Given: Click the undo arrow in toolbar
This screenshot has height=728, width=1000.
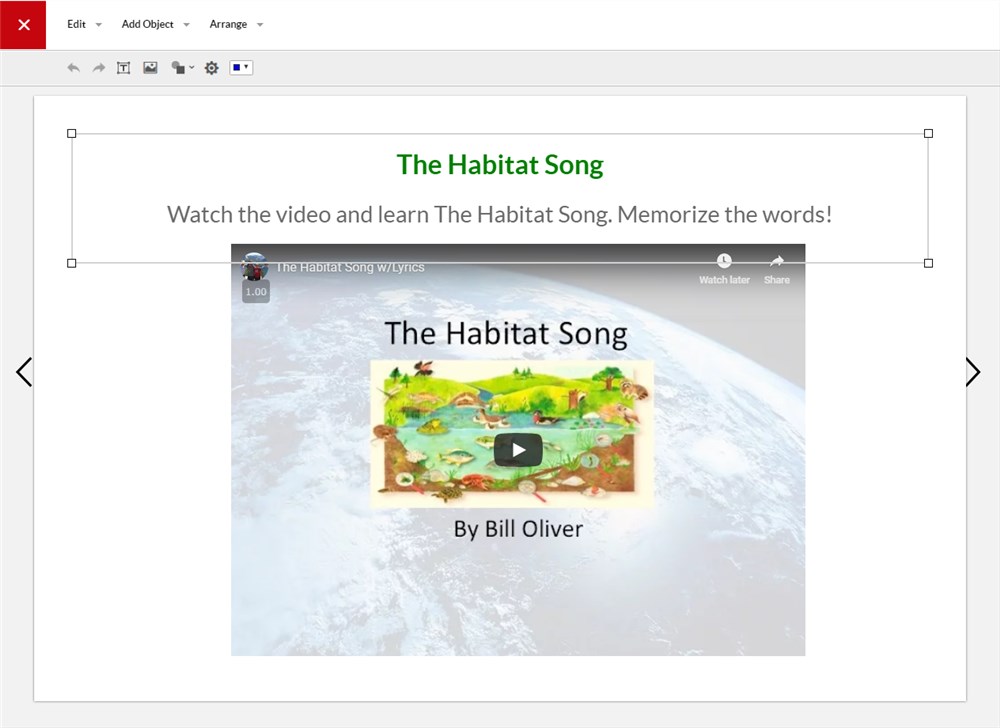Looking at the screenshot, I should (73, 68).
